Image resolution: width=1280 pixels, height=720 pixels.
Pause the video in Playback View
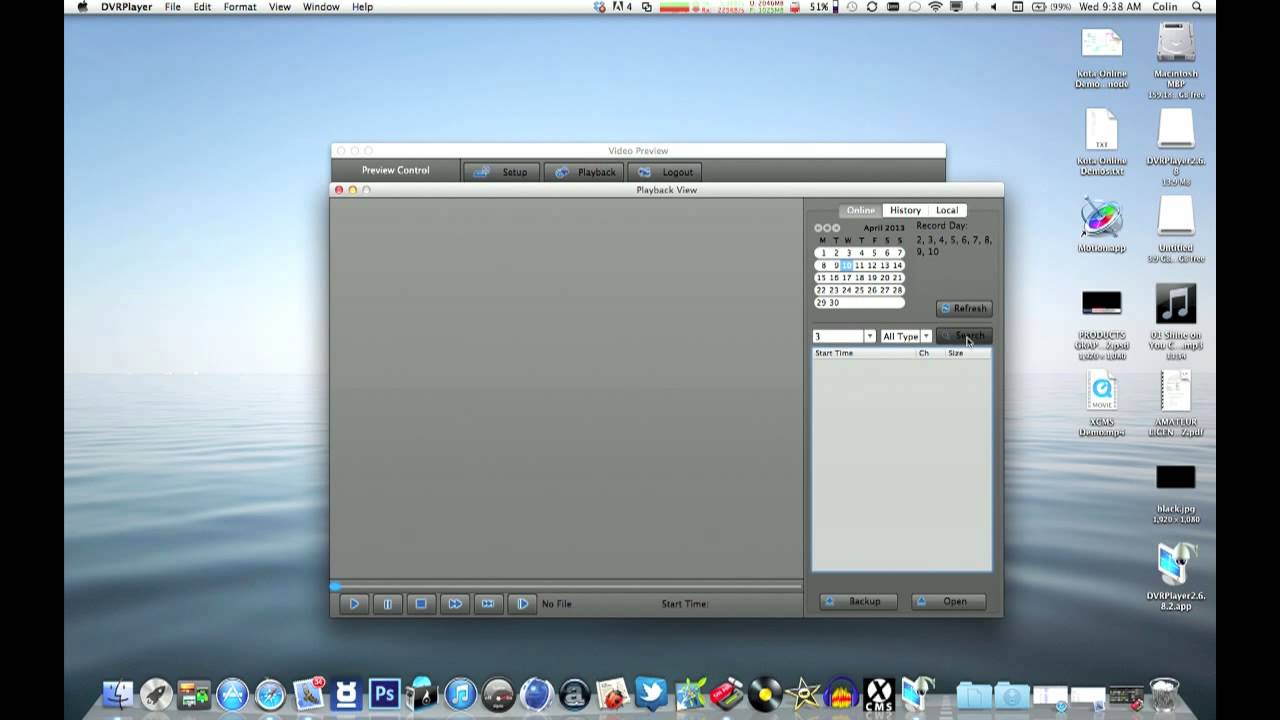point(387,604)
